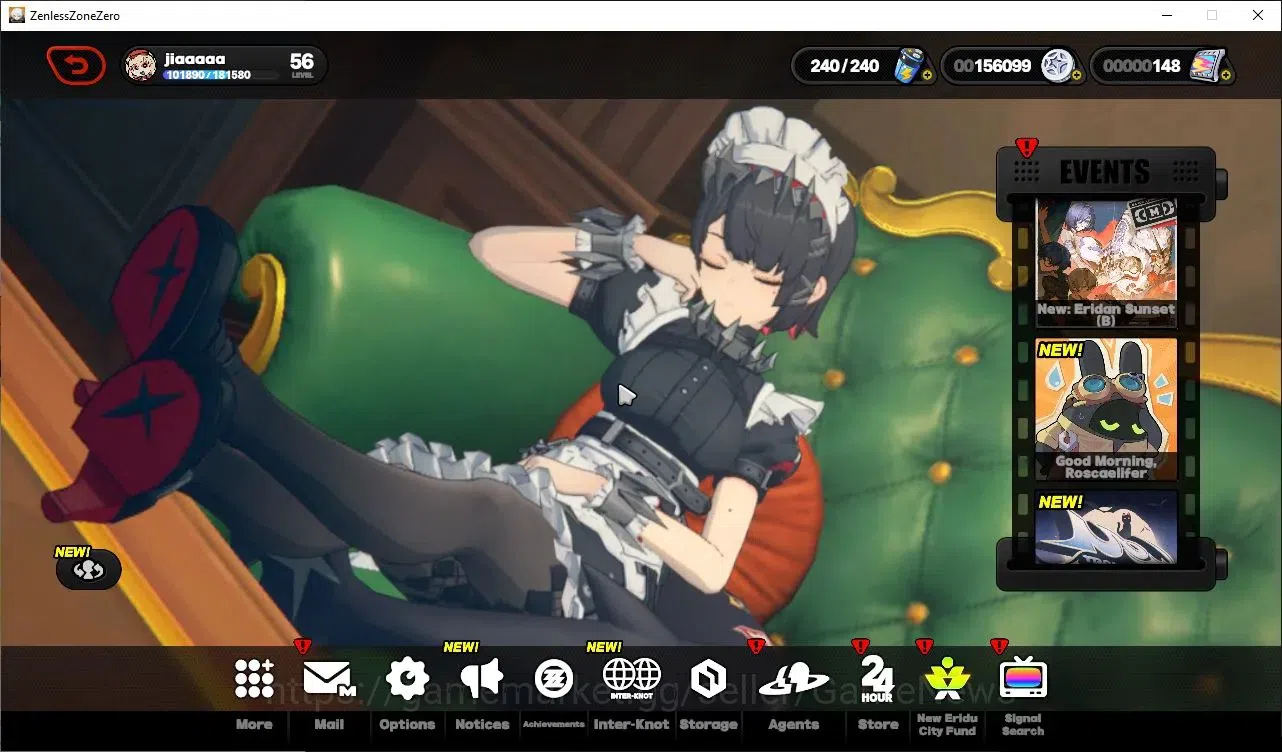Click the Notices label
Screen dimensions: 1282x752
(482, 725)
